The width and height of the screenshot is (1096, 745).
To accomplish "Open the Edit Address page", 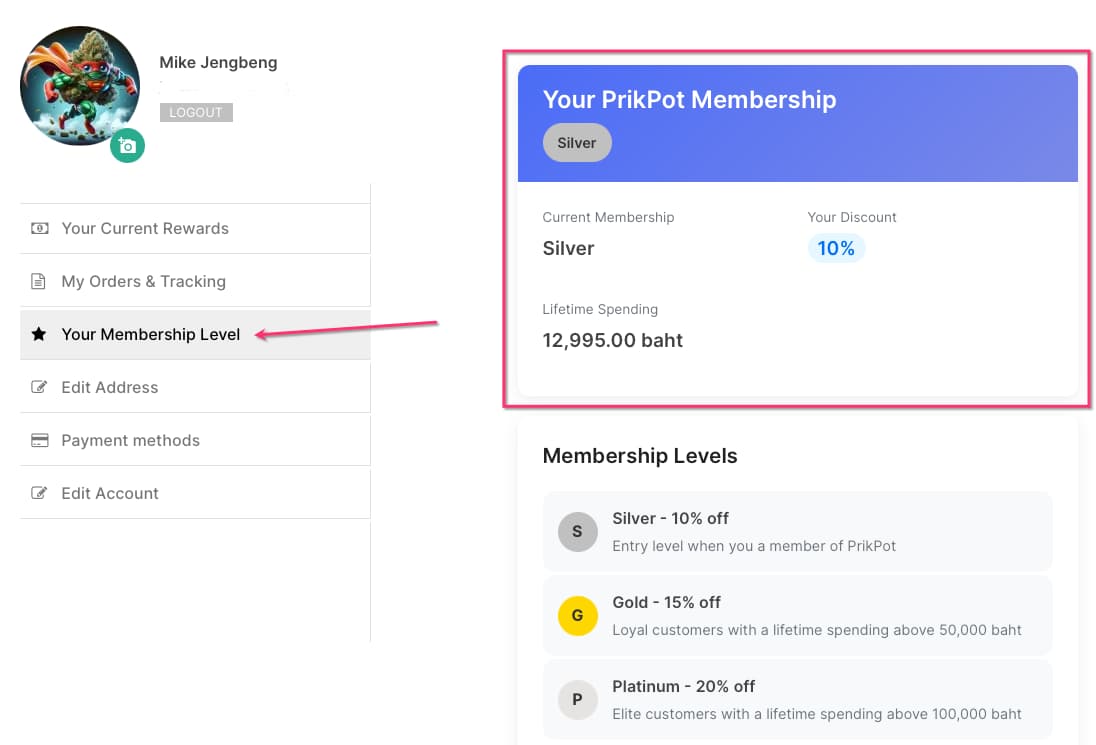I will tap(110, 387).
